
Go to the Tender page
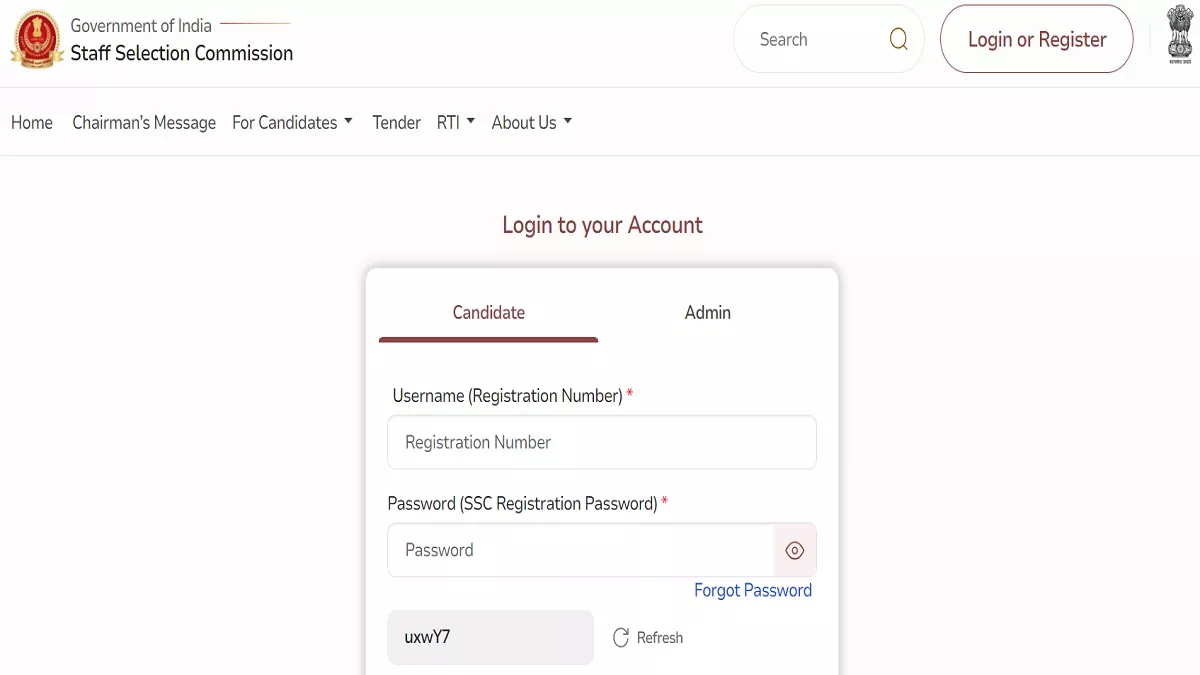click(x=397, y=122)
